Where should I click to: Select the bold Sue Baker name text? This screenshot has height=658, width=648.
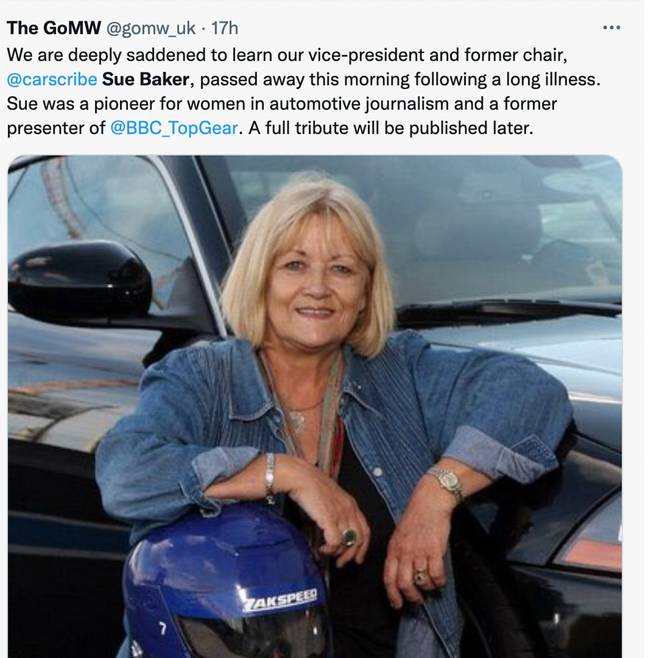(x=146, y=79)
